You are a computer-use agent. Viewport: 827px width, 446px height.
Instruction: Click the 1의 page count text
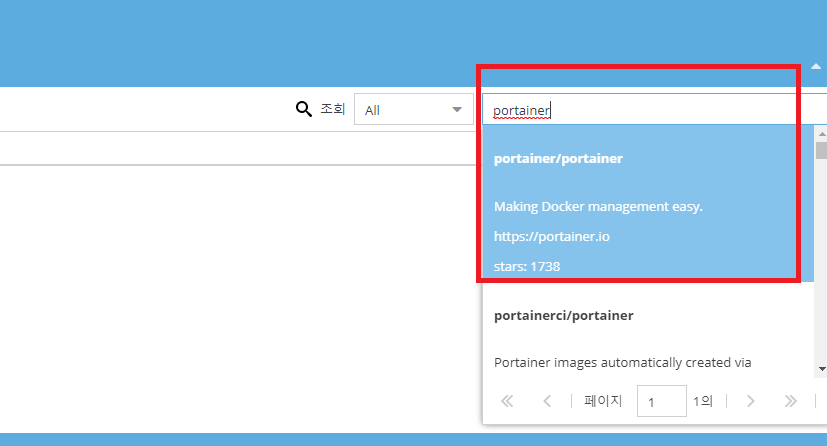[x=703, y=401]
